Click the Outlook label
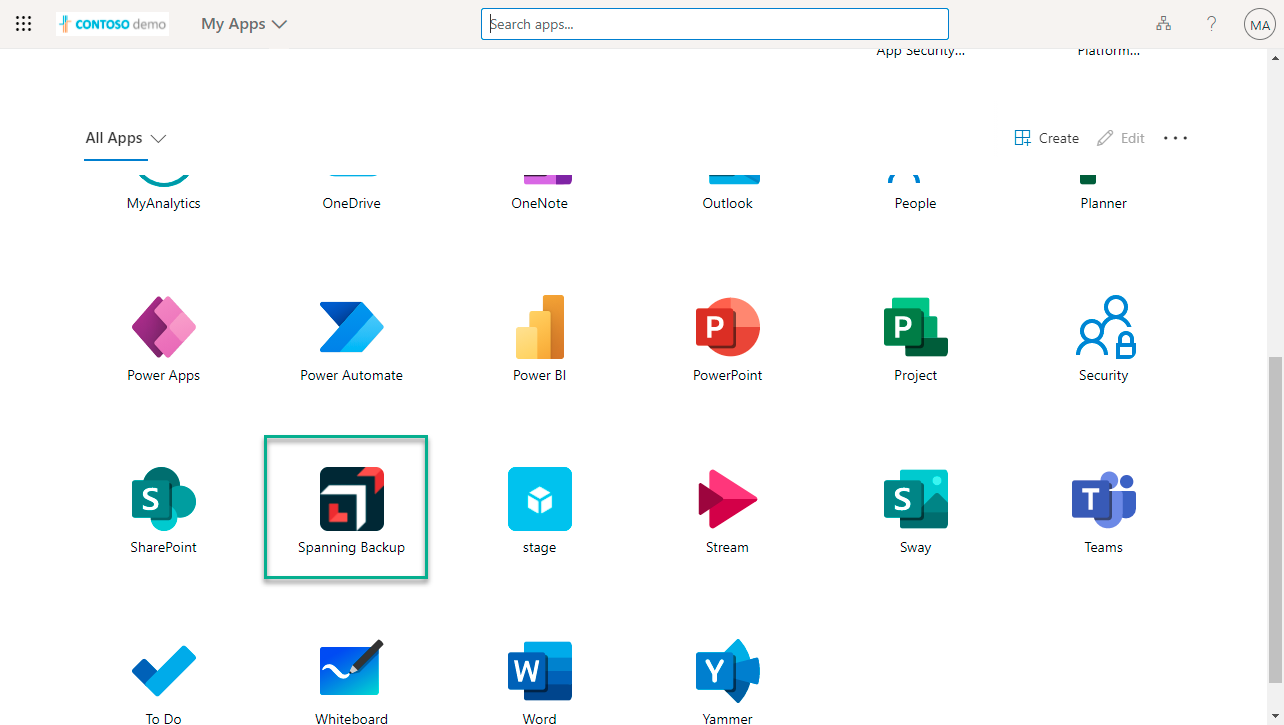The width and height of the screenshot is (1284, 725). pos(728,203)
